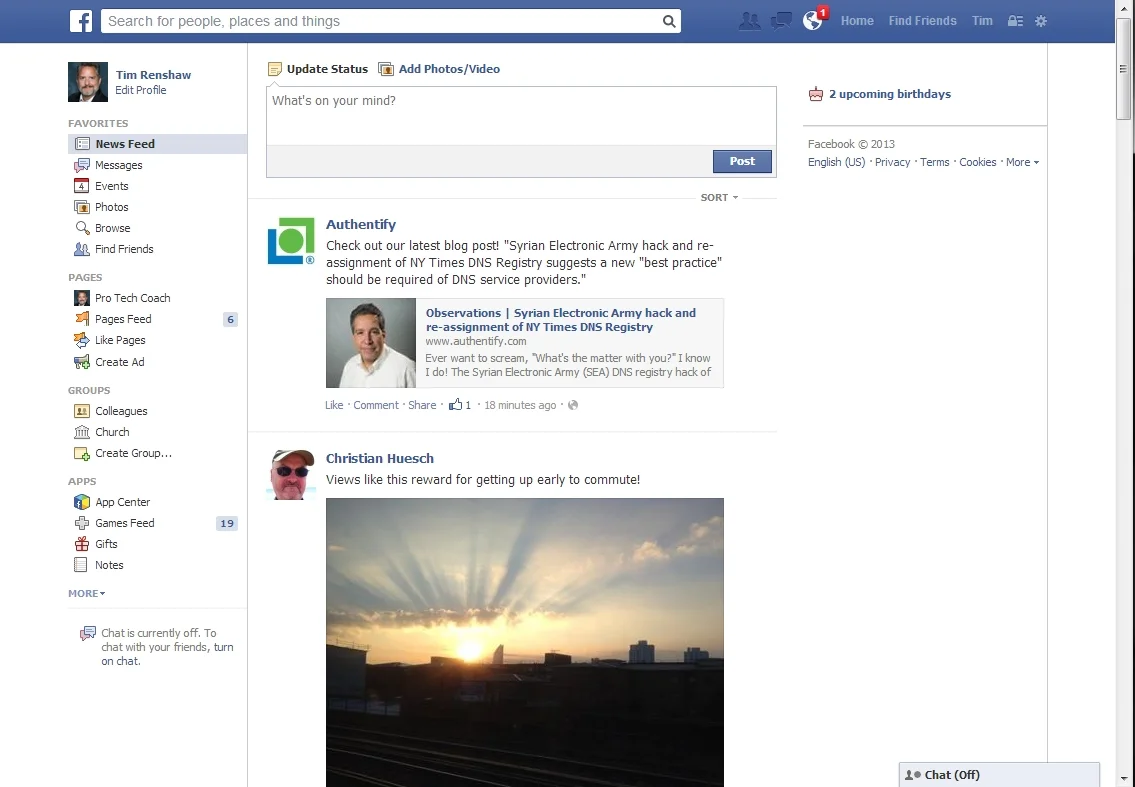Open Tim profile in top bar

[x=982, y=21]
